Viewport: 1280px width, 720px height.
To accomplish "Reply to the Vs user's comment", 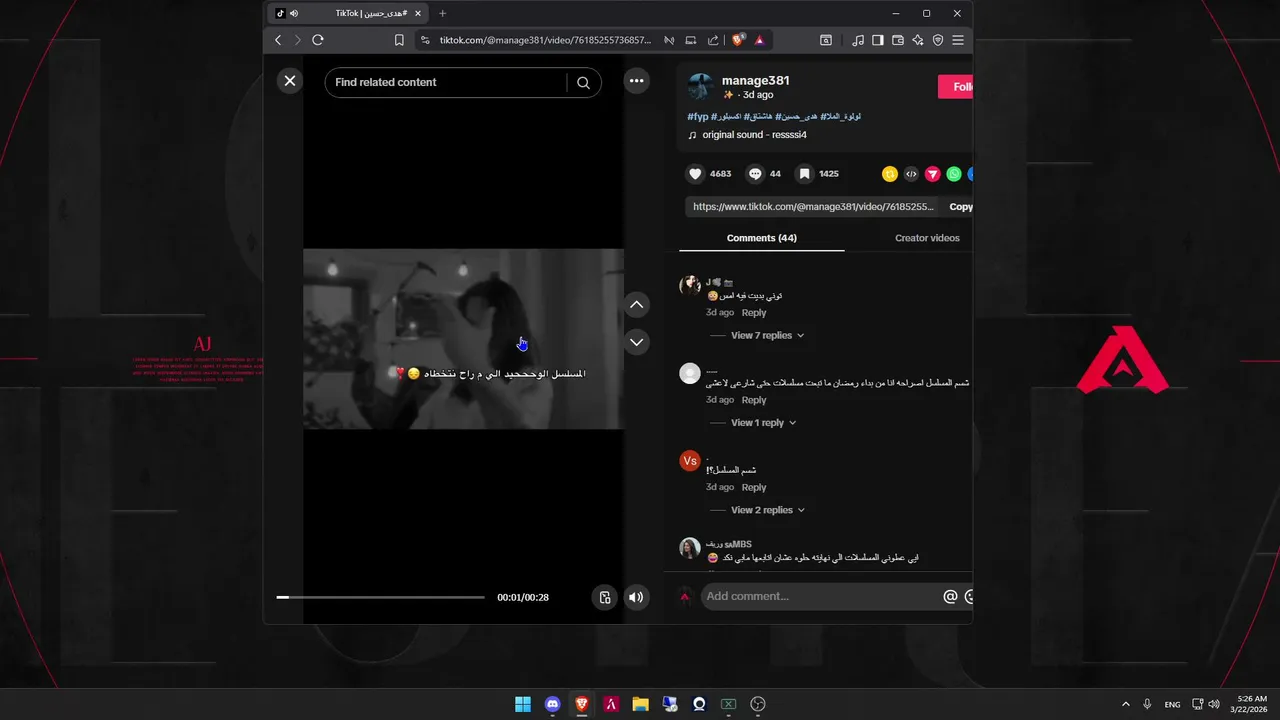I will [x=754, y=488].
